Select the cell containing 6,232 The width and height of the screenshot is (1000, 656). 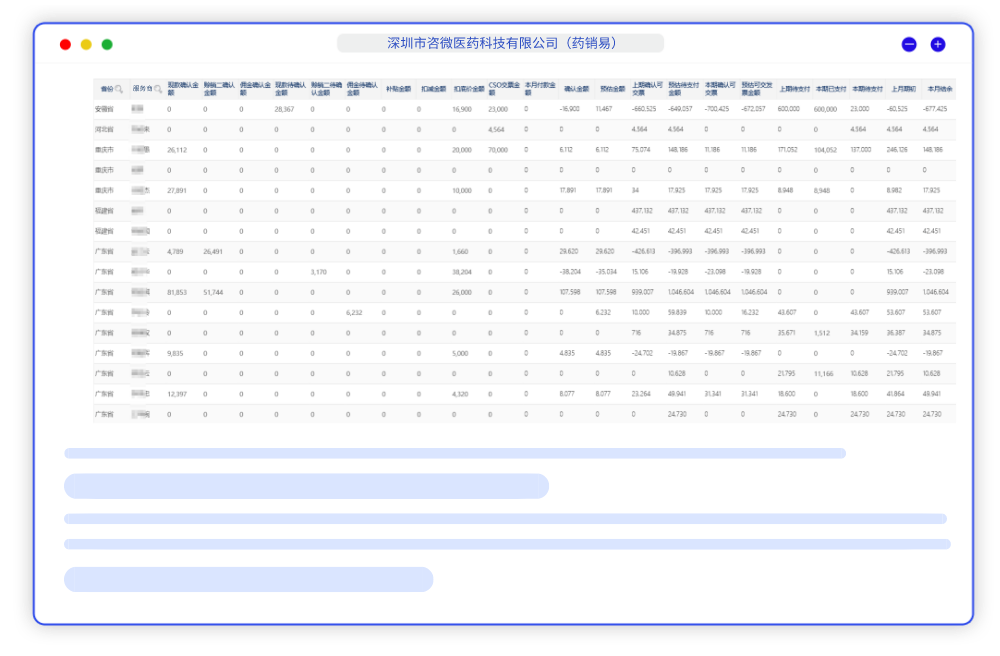click(354, 312)
